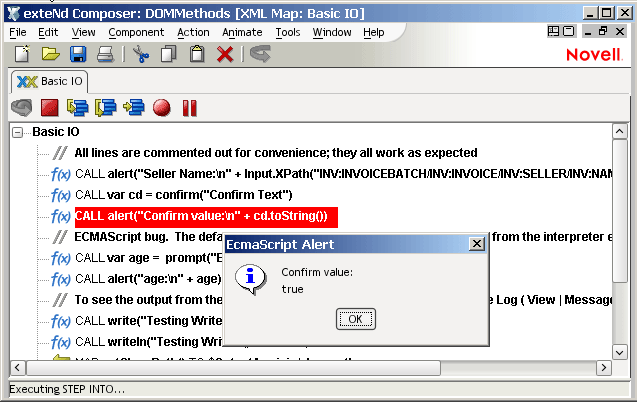Pause animation with the red bars icon
637x402 pixels.
190,108
